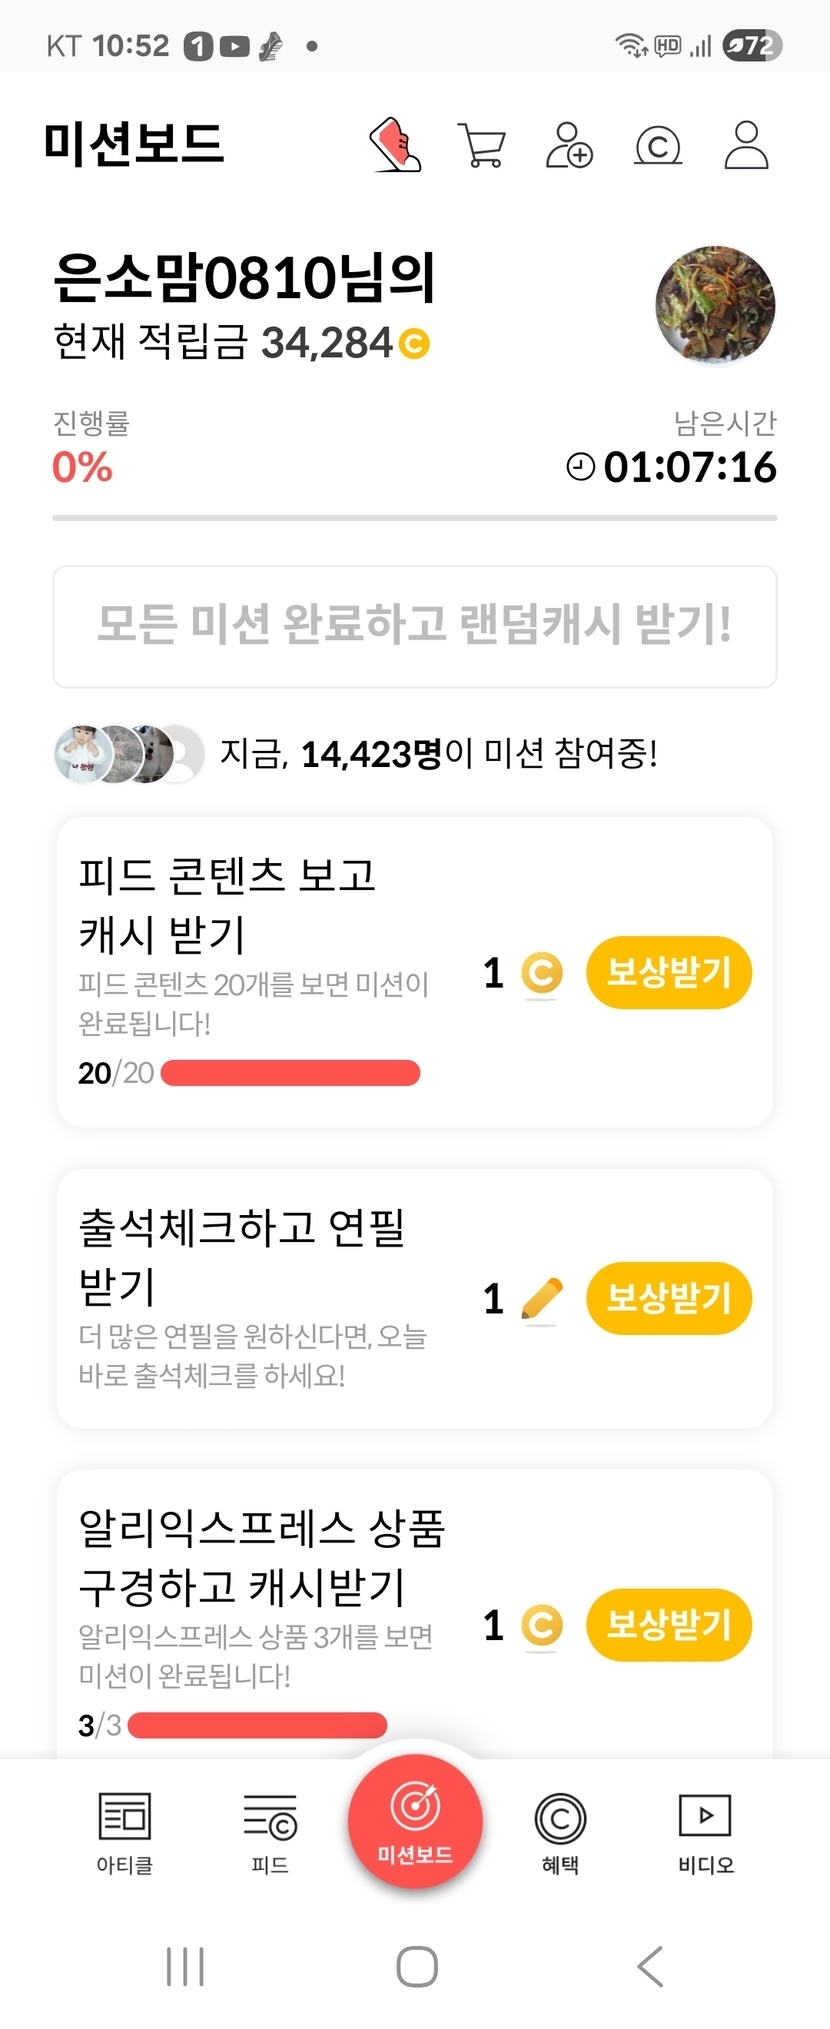This screenshot has width=830, height=2029.
Task: Tap the random cash banner button
Action: 415,626
